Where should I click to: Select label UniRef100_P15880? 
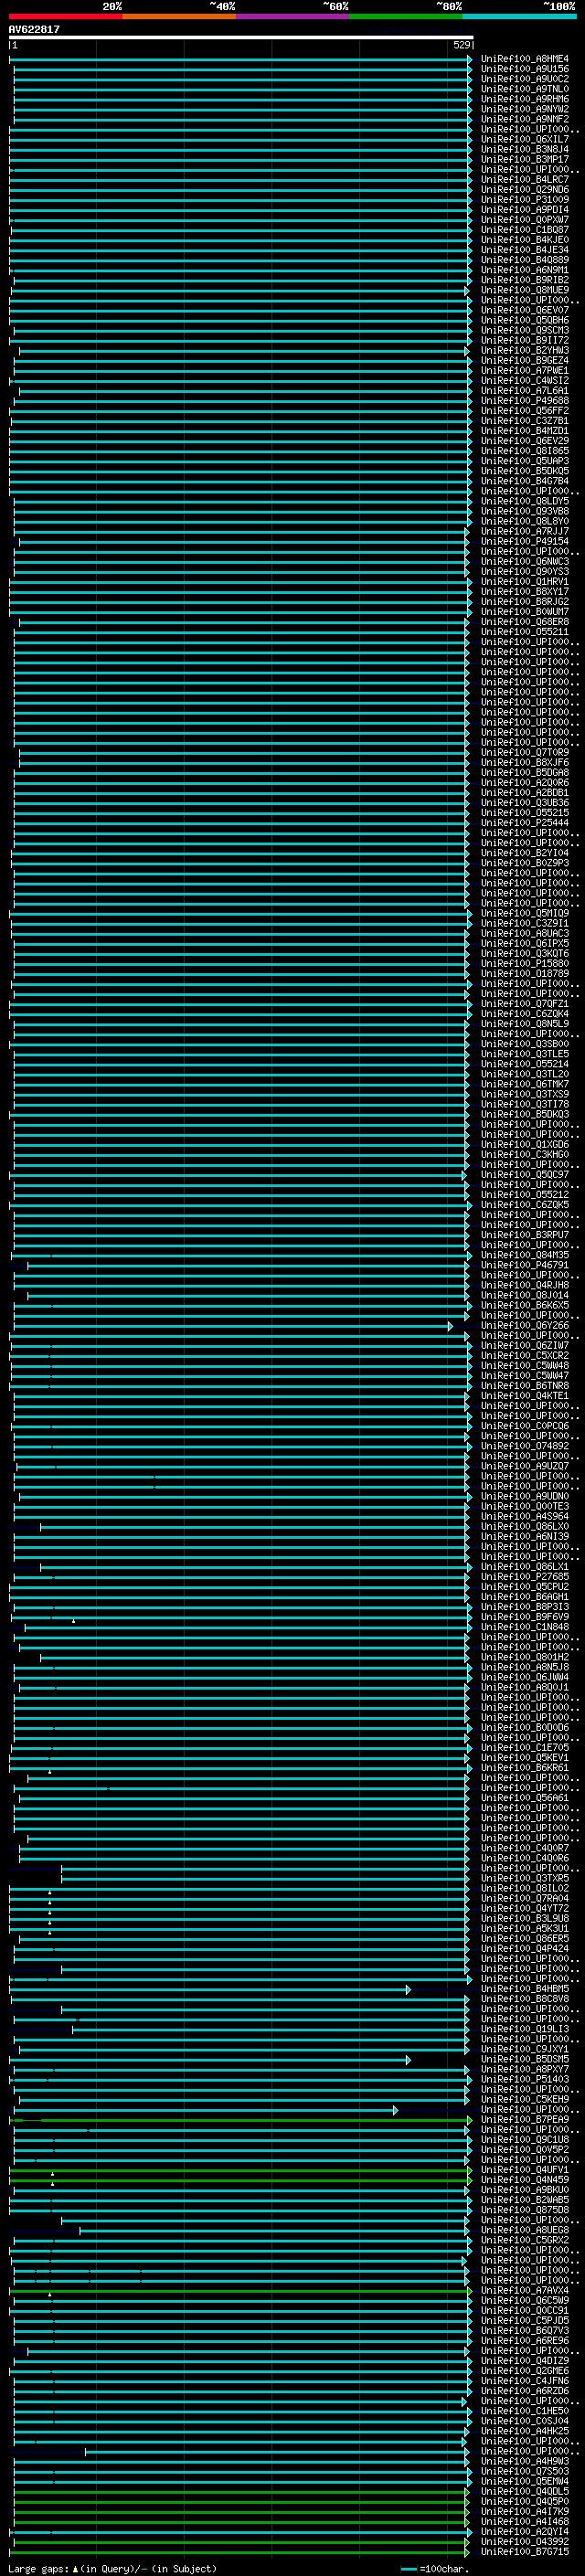pyautogui.click(x=524, y=963)
